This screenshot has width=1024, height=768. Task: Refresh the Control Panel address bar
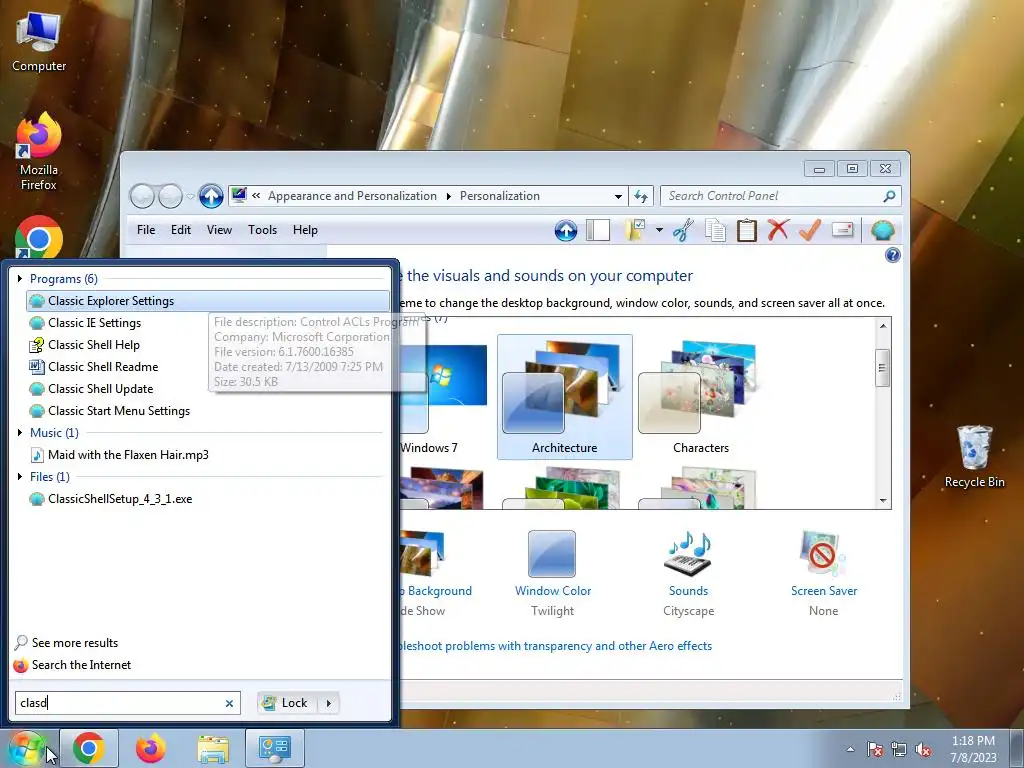pyautogui.click(x=641, y=196)
